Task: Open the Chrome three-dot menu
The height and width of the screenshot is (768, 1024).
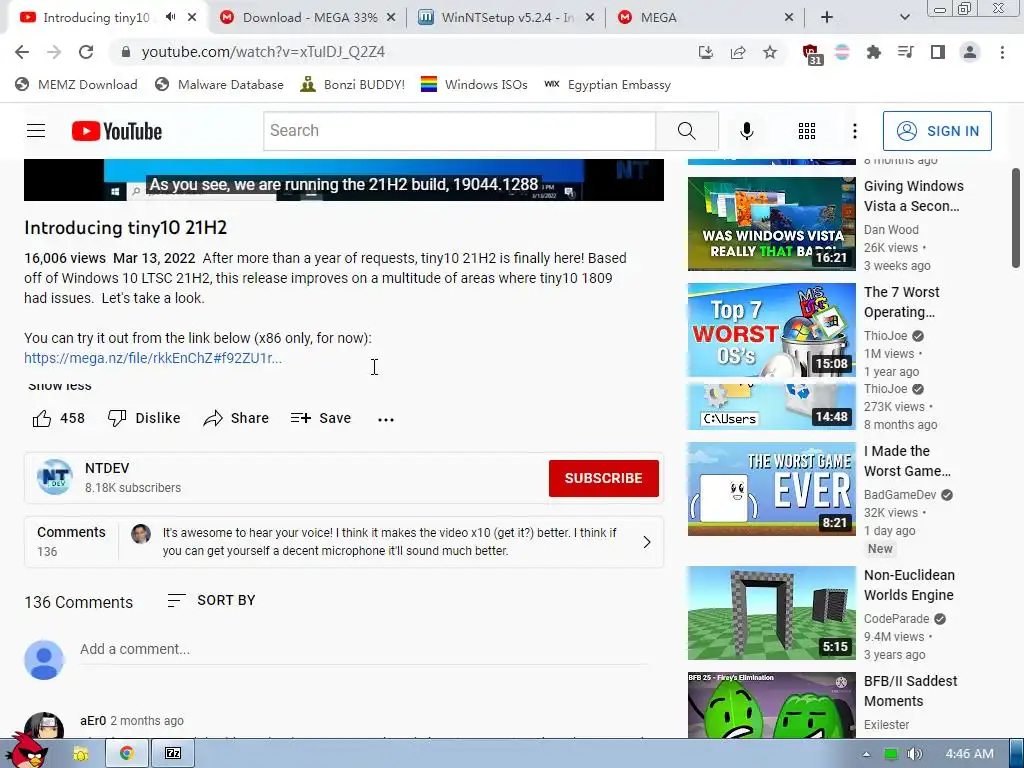Action: (1002, 52)
